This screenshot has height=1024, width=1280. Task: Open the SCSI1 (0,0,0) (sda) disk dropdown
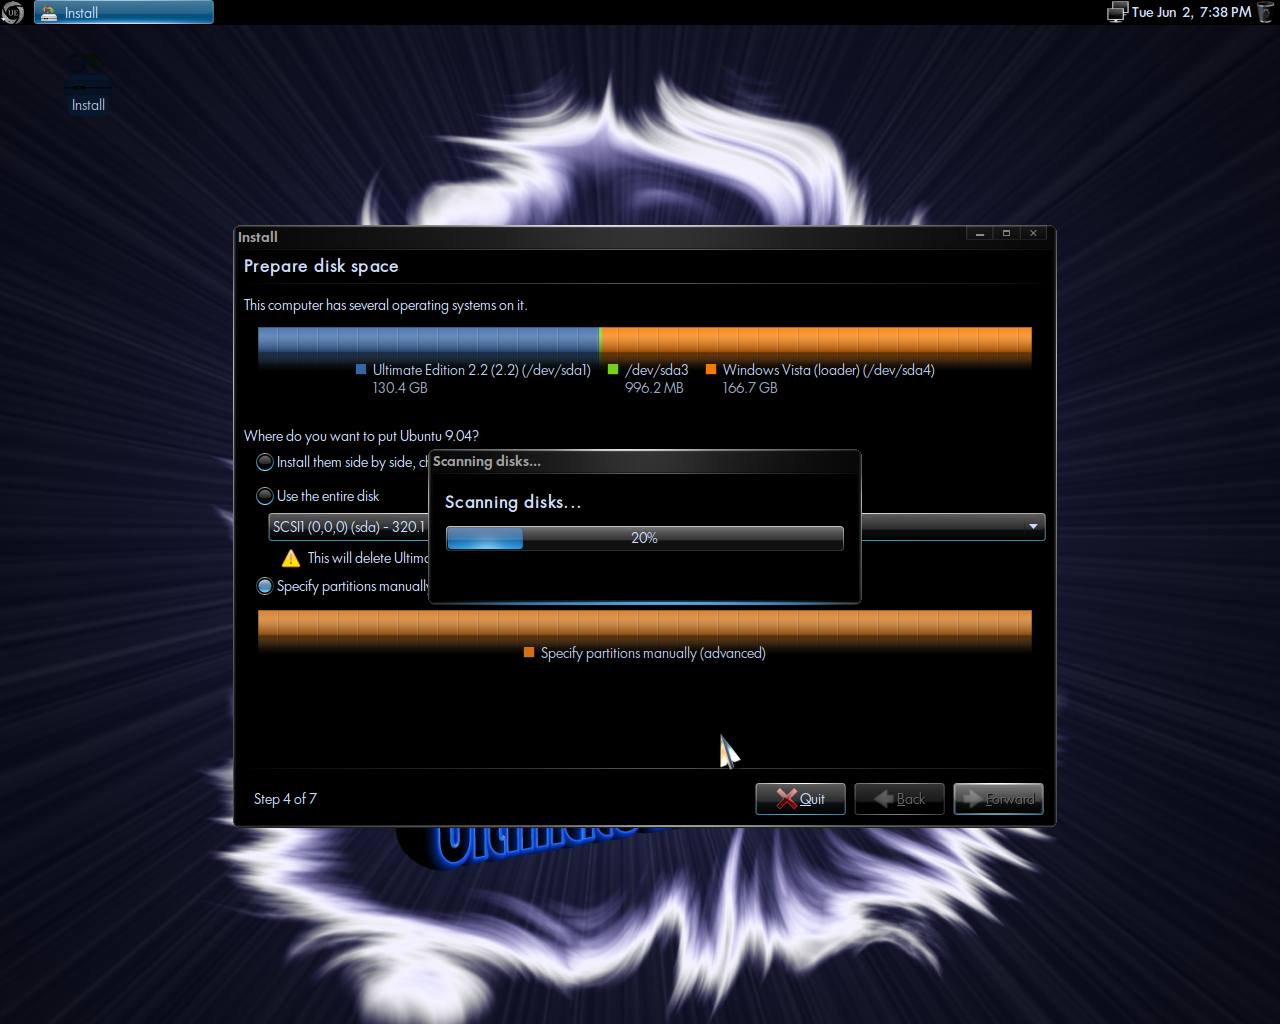[656, 527]
